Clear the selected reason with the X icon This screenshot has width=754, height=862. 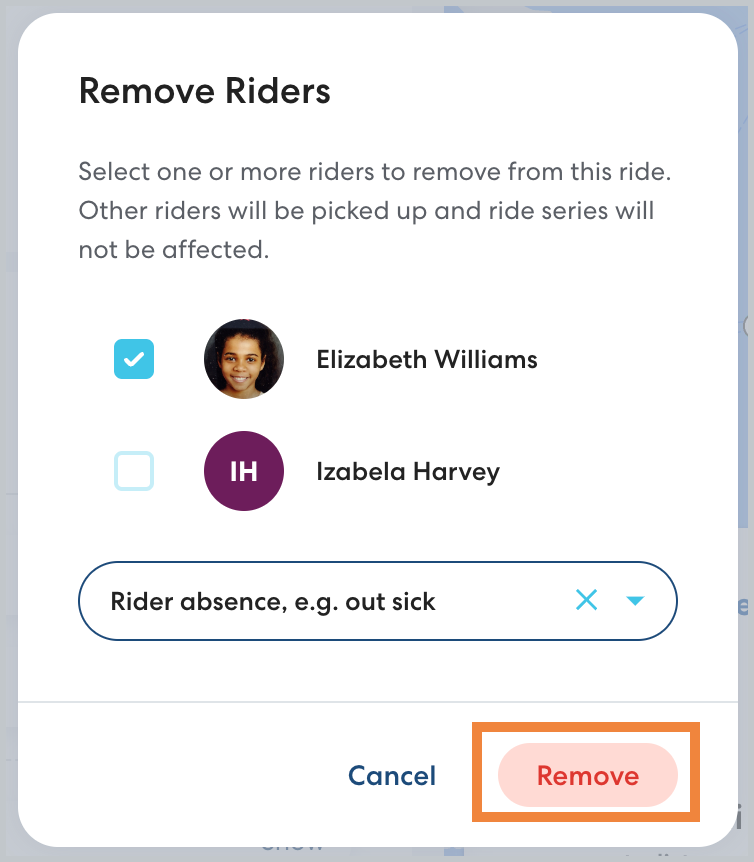click(x=586, y=600)
